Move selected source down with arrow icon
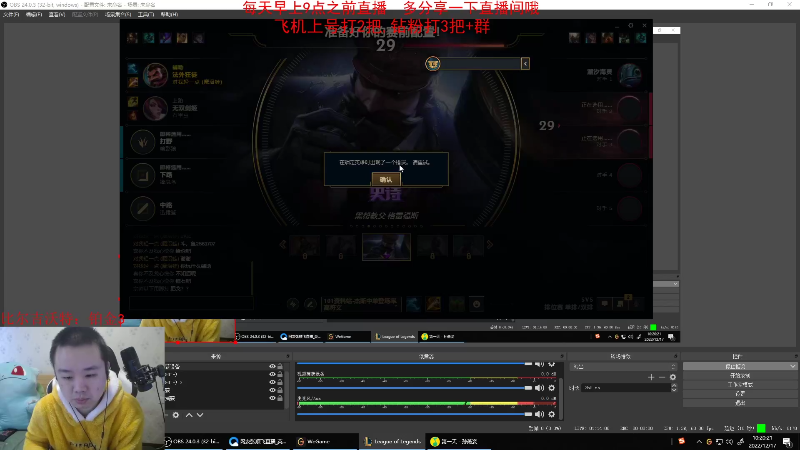 point(200,415)
